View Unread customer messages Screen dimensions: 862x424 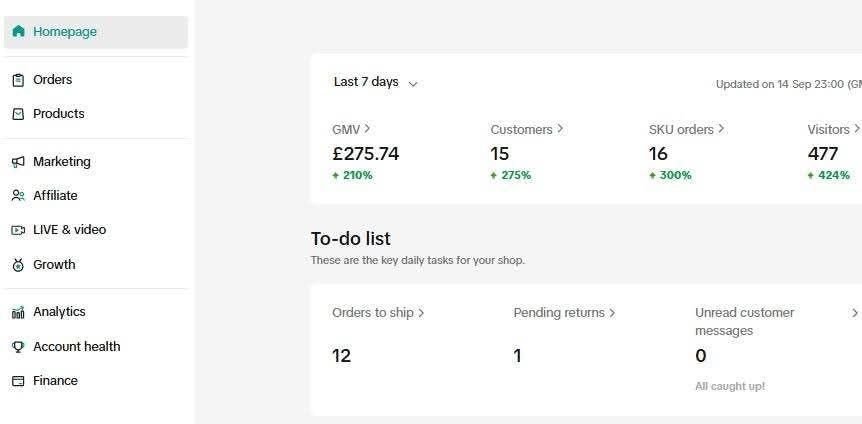tap(744, 321)
